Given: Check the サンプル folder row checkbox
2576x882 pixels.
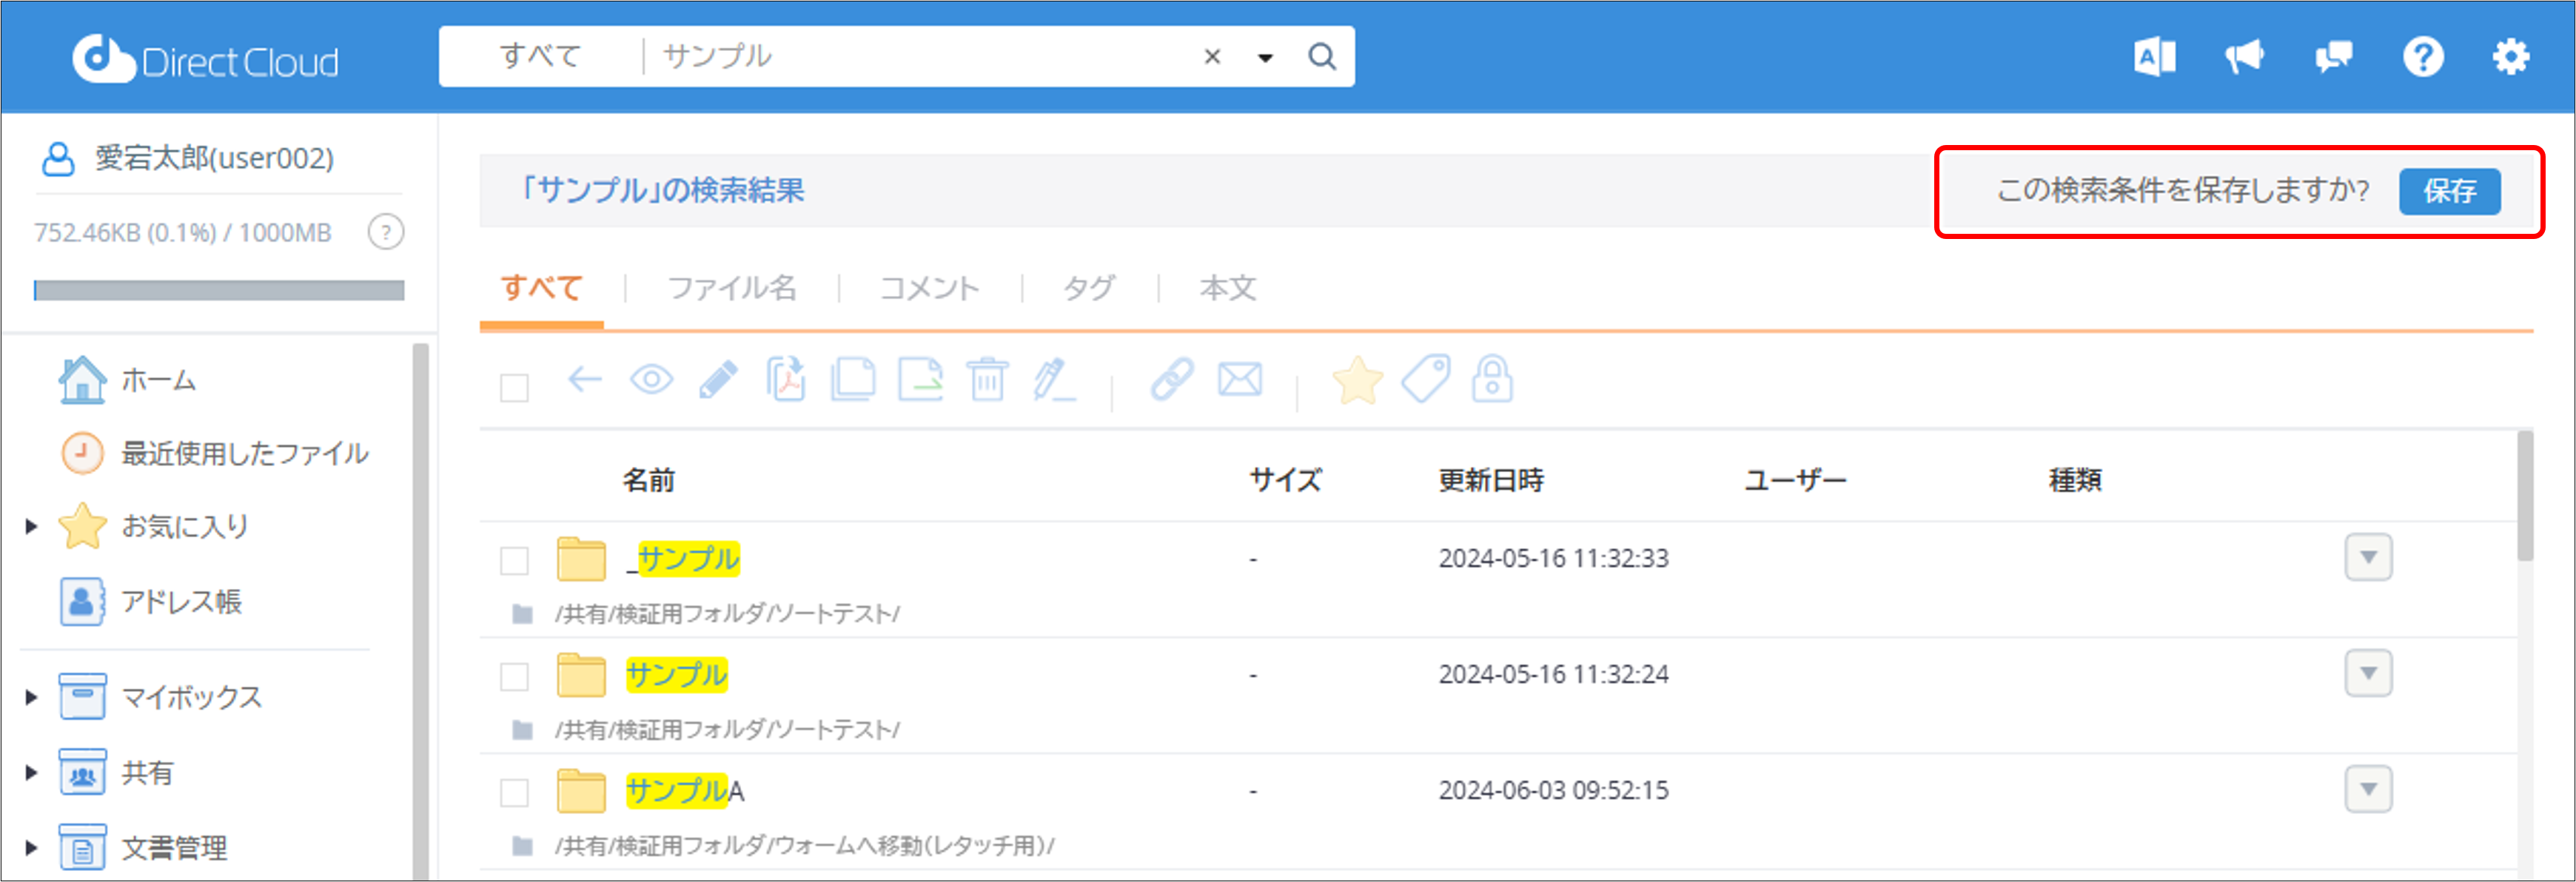Looking at the screenshot, I should [514, 677].
